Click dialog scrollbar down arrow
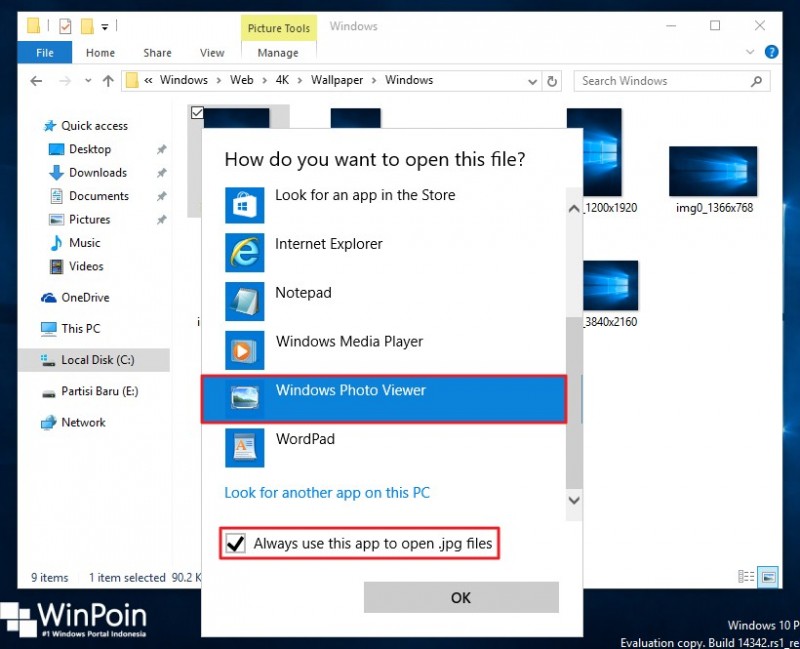The width and height of the screenshot is (800, 649). click(574, 500)
